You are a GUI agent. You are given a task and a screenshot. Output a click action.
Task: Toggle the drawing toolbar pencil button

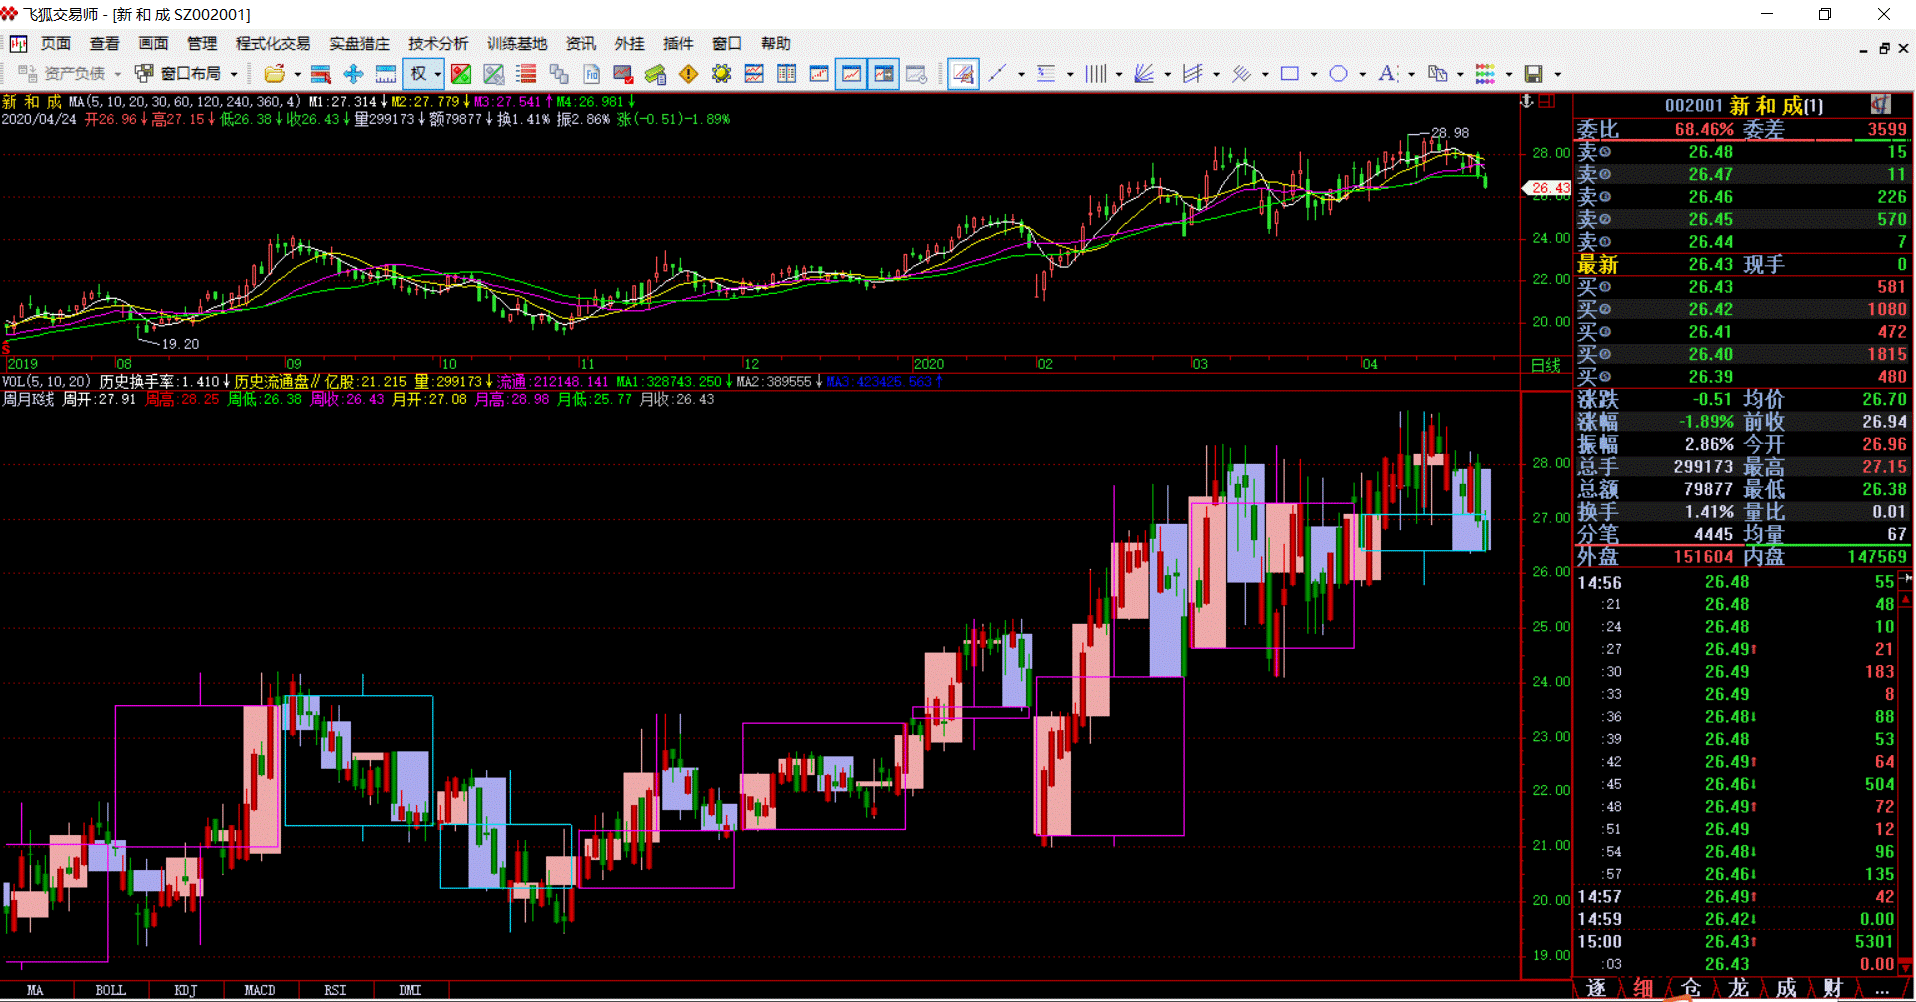point(963,74)
